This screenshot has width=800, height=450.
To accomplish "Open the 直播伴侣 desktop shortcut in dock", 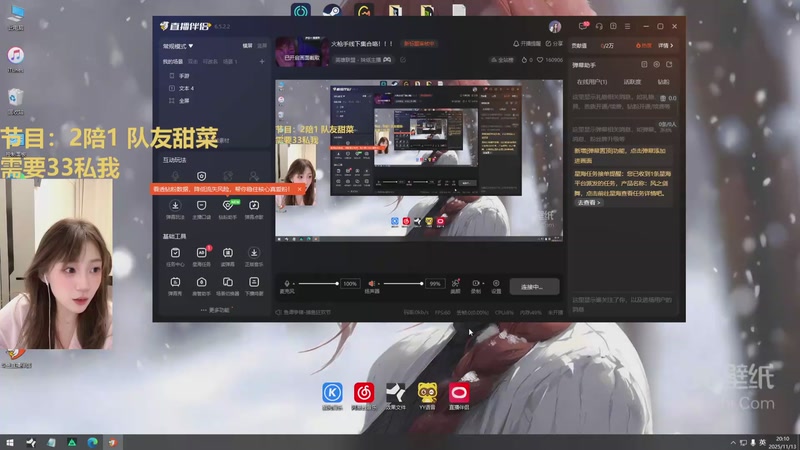I will tap(459, 396).
